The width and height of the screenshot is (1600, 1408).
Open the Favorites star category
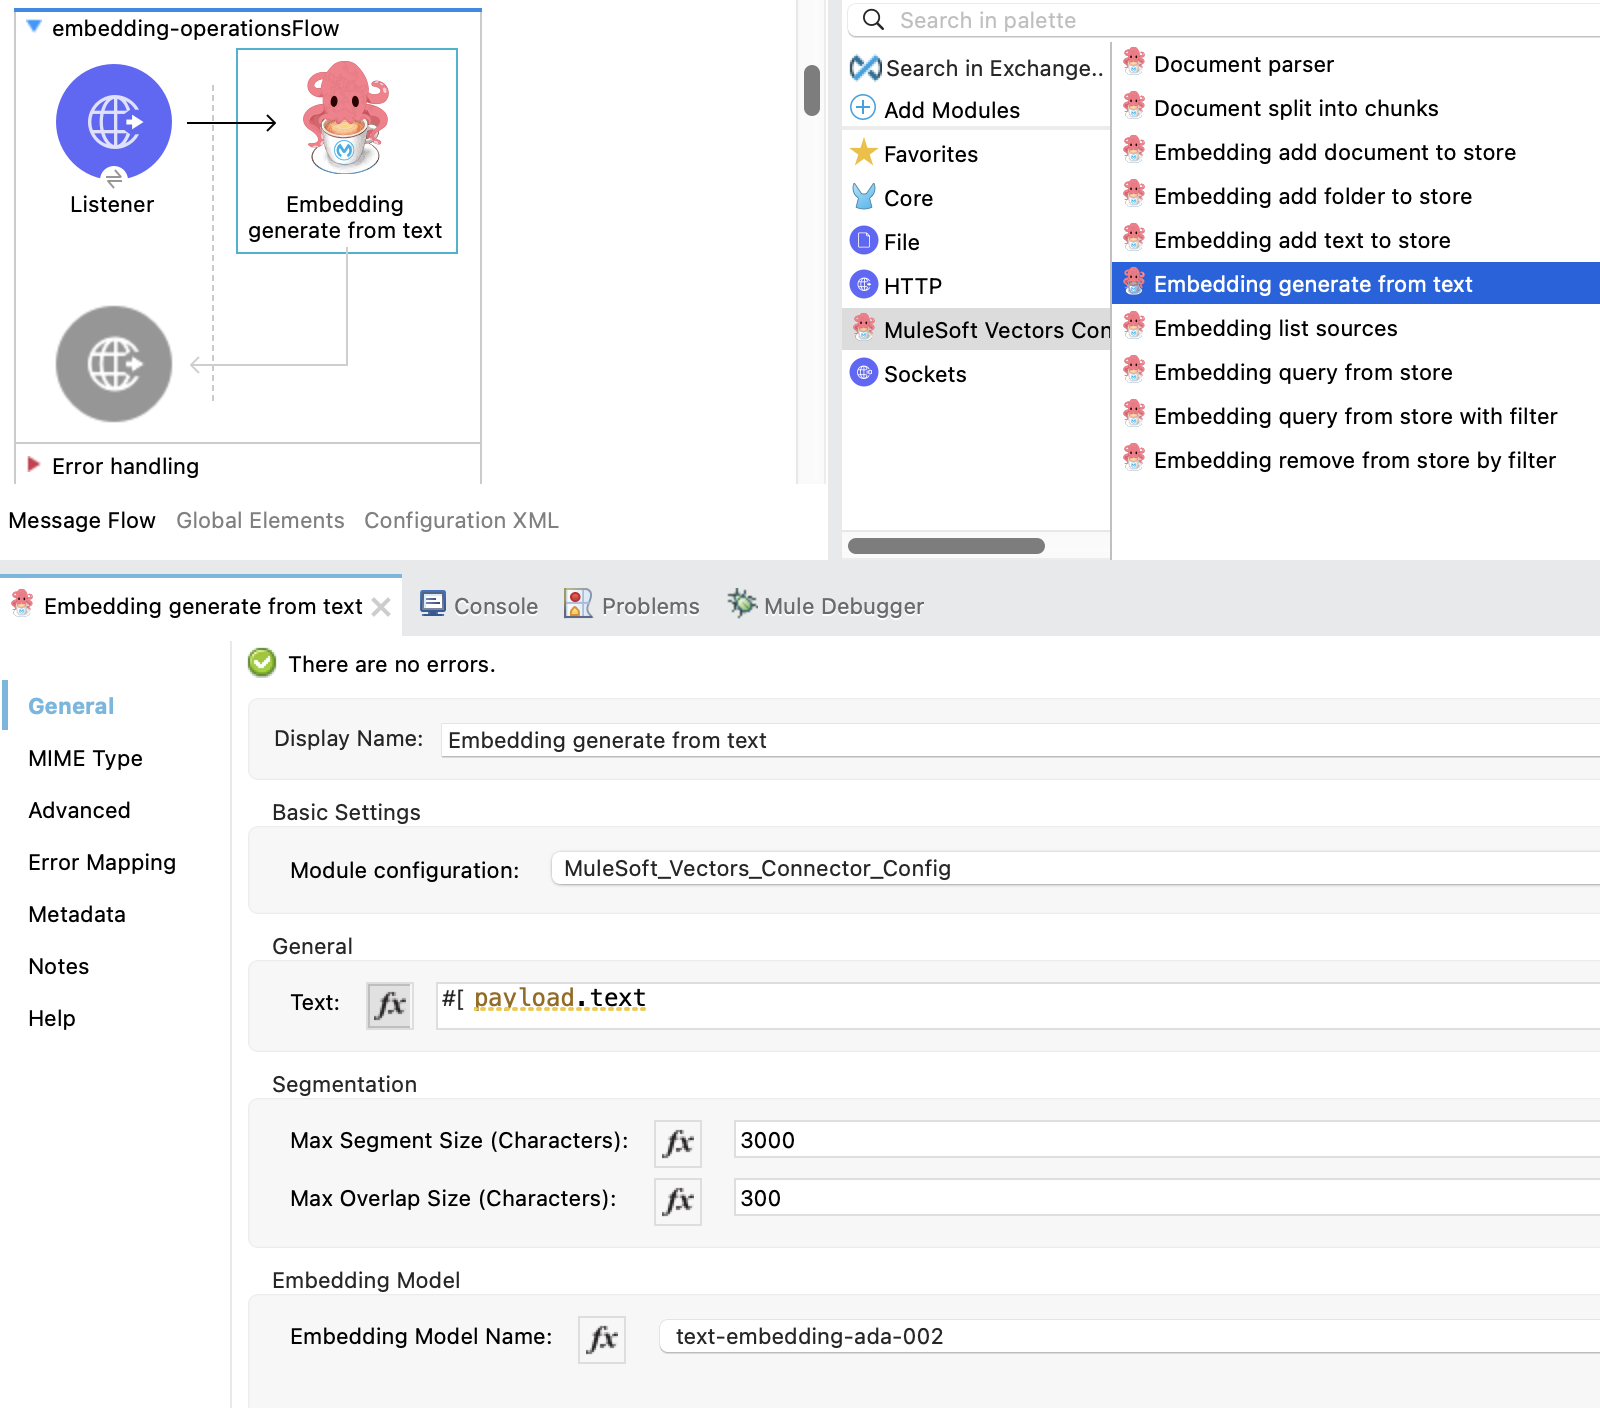(x=863, y=153)
